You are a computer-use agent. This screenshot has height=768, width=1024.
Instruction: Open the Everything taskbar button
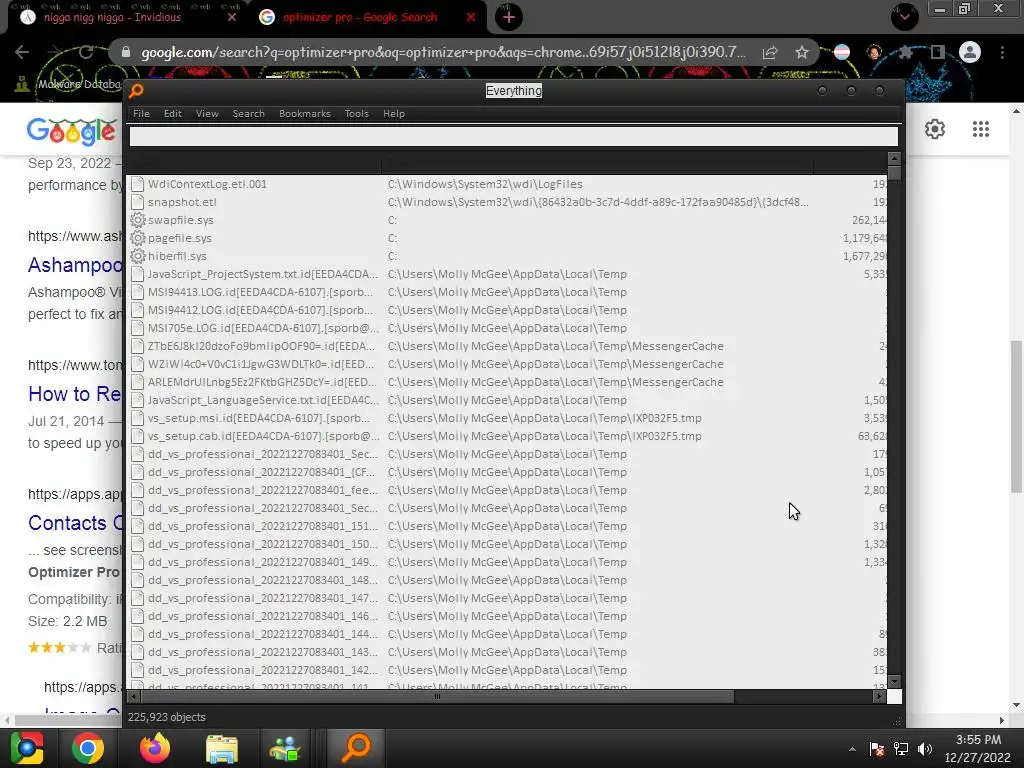357,748
